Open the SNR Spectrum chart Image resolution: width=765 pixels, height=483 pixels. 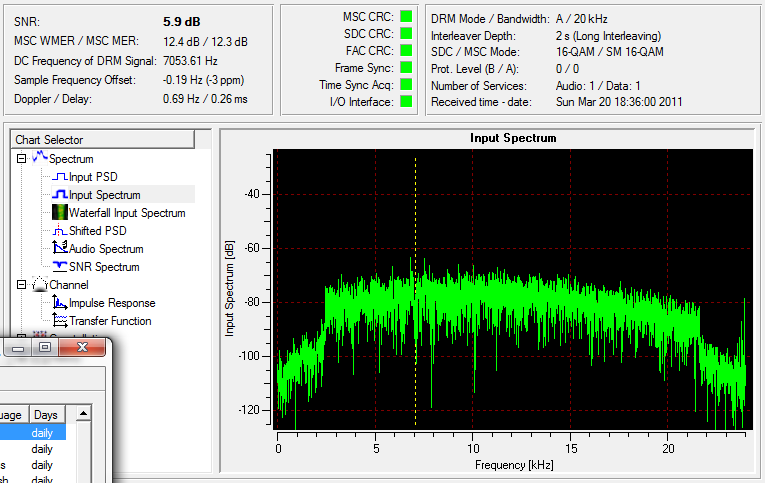pos(103,267)
